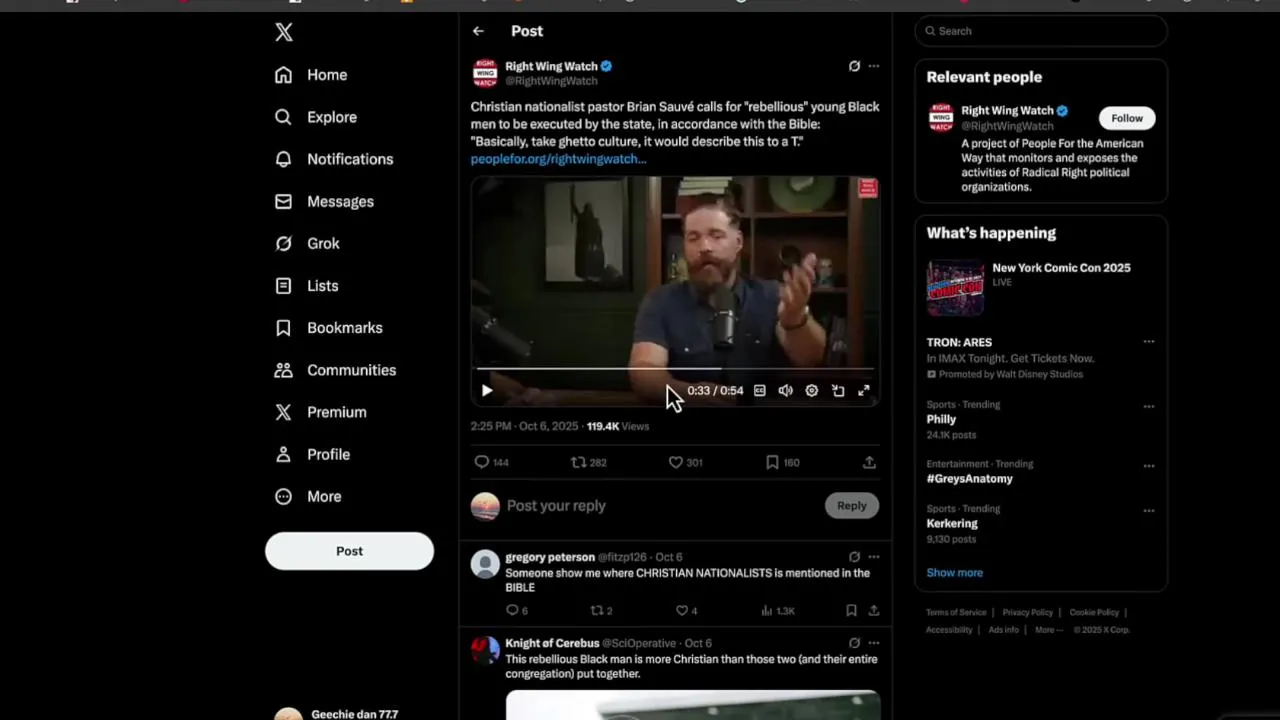The image size is (1280, 720).
Task: Open more options on gregory peterson's reply
Action: (x=874, y=557)
